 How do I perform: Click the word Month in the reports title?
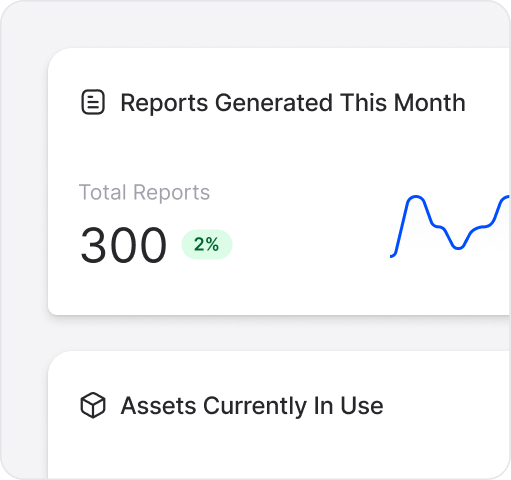[430, 103]
